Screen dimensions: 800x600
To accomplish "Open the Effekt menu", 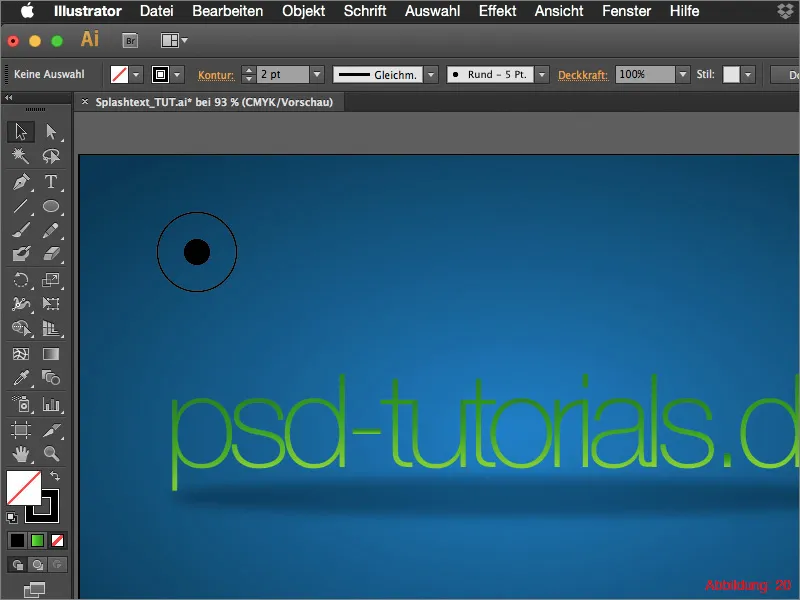I will point(497,11).
